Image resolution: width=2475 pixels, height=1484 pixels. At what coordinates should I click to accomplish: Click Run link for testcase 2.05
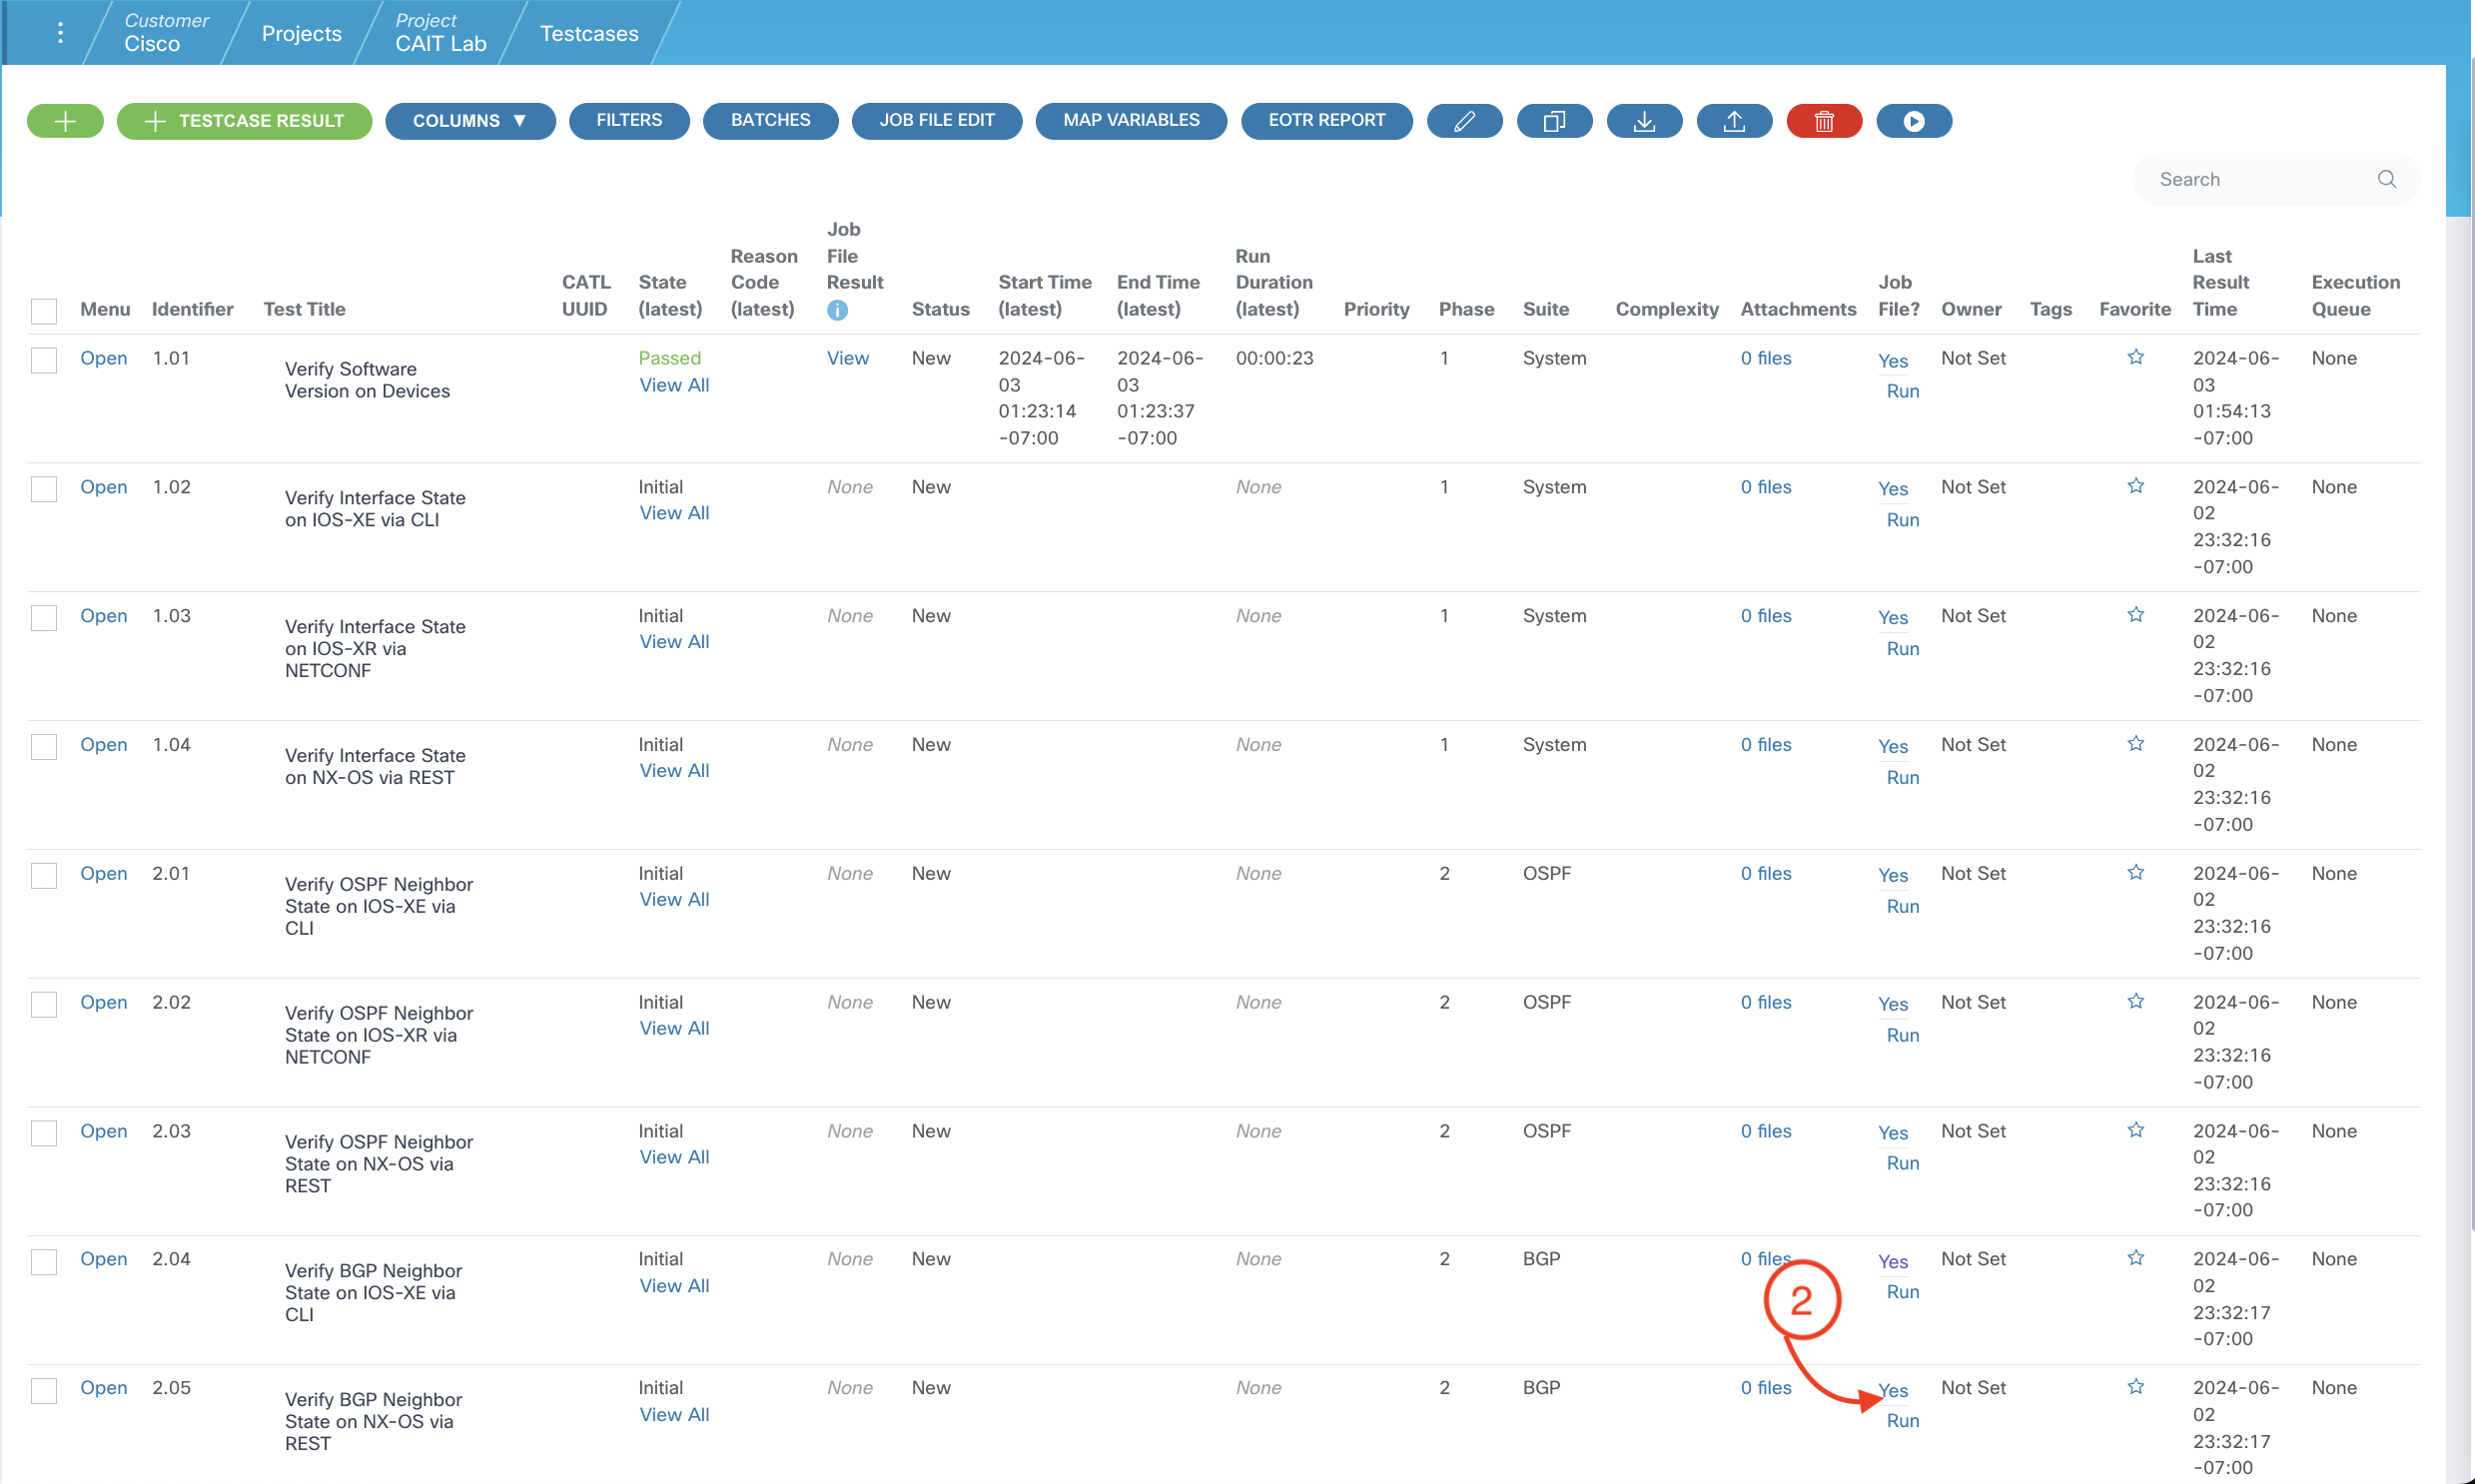[1902, 1420]
